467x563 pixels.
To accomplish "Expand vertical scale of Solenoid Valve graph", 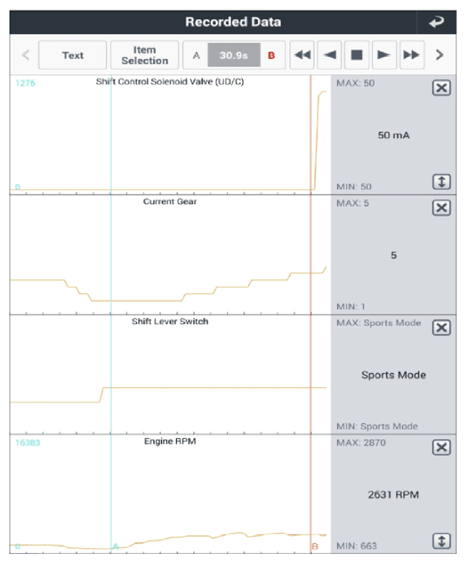I will [x=441, y=182].
